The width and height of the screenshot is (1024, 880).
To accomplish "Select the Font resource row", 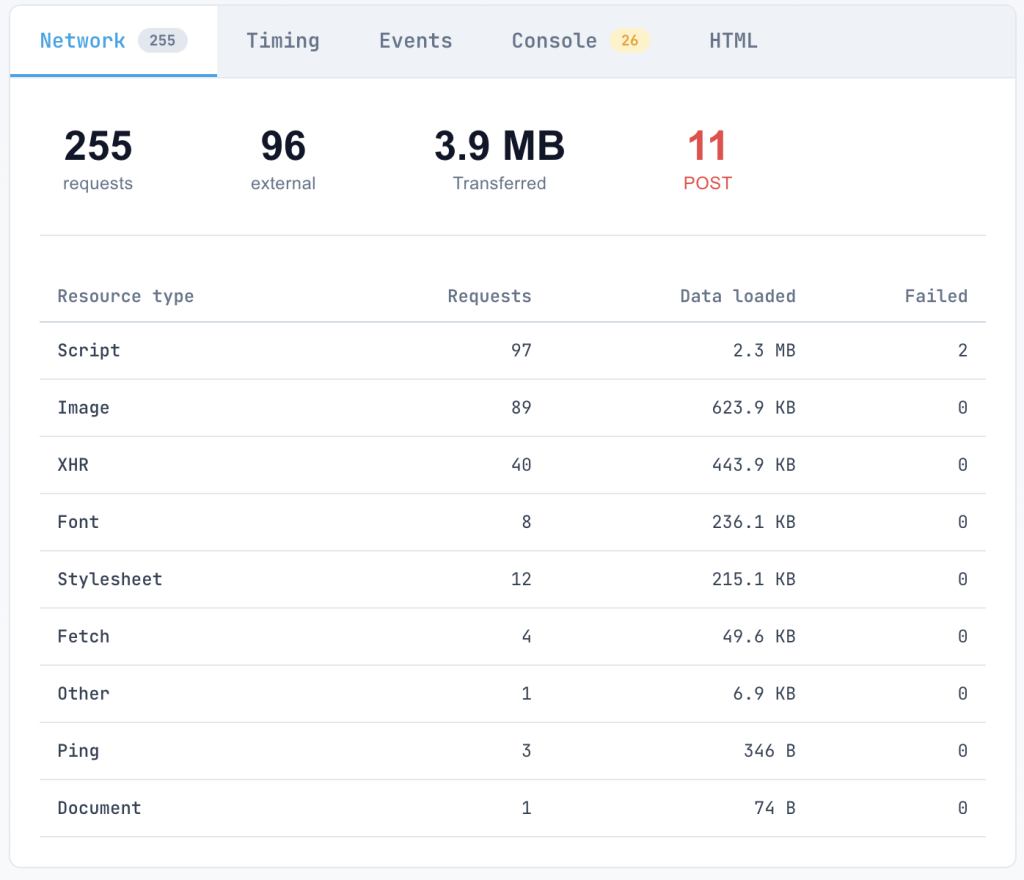I will 513,522.
